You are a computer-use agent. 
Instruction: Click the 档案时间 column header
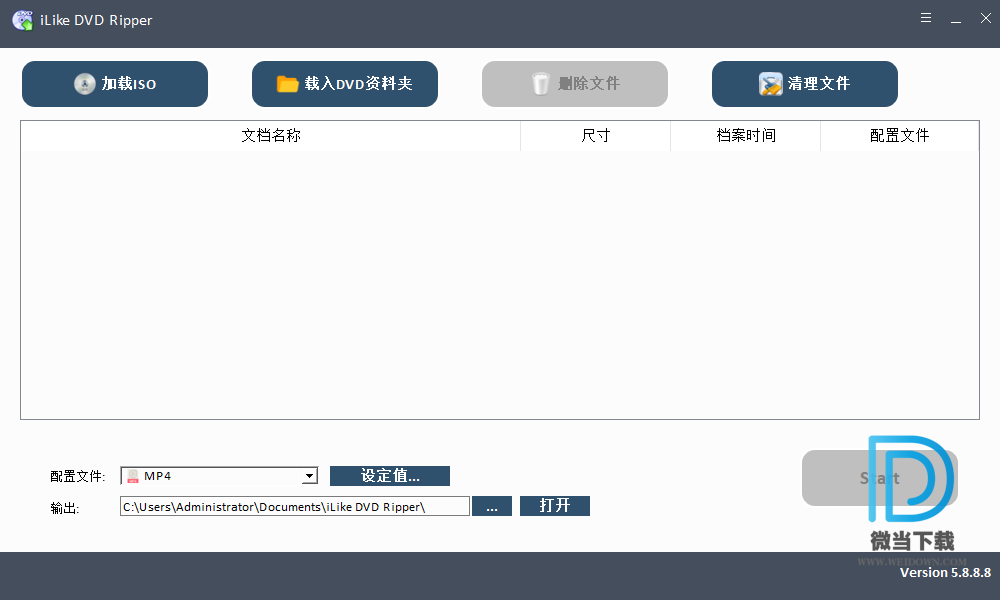(x=745, y=136)
